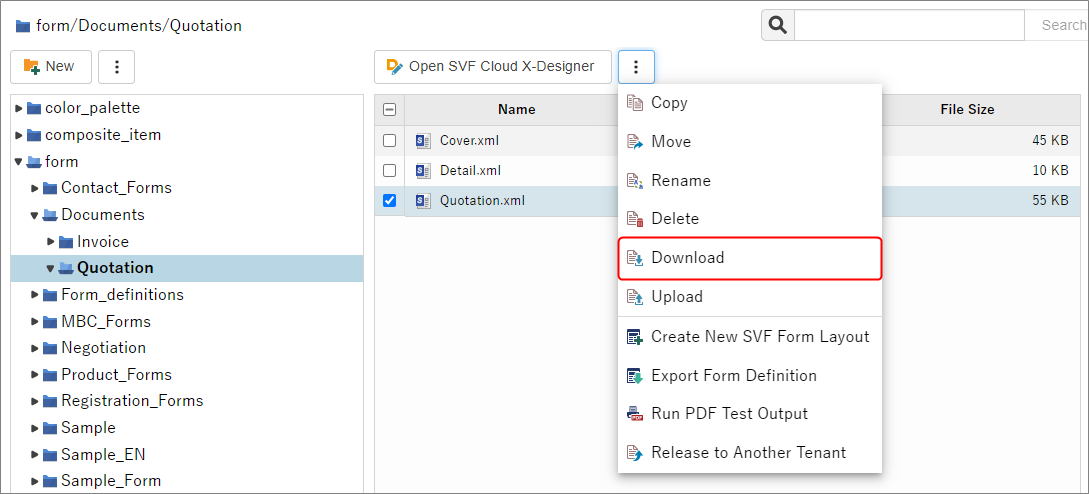The width and height of the screenshot is (1089, 494).
Task: Select Download from the context menu
Action: 687,258
